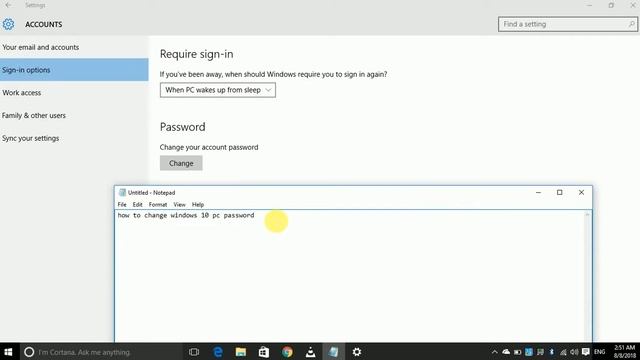Viewport: 640px width, 360px height.
Task: Launch Google Chrome from the taskbar
Action: [x=287, y=352]
